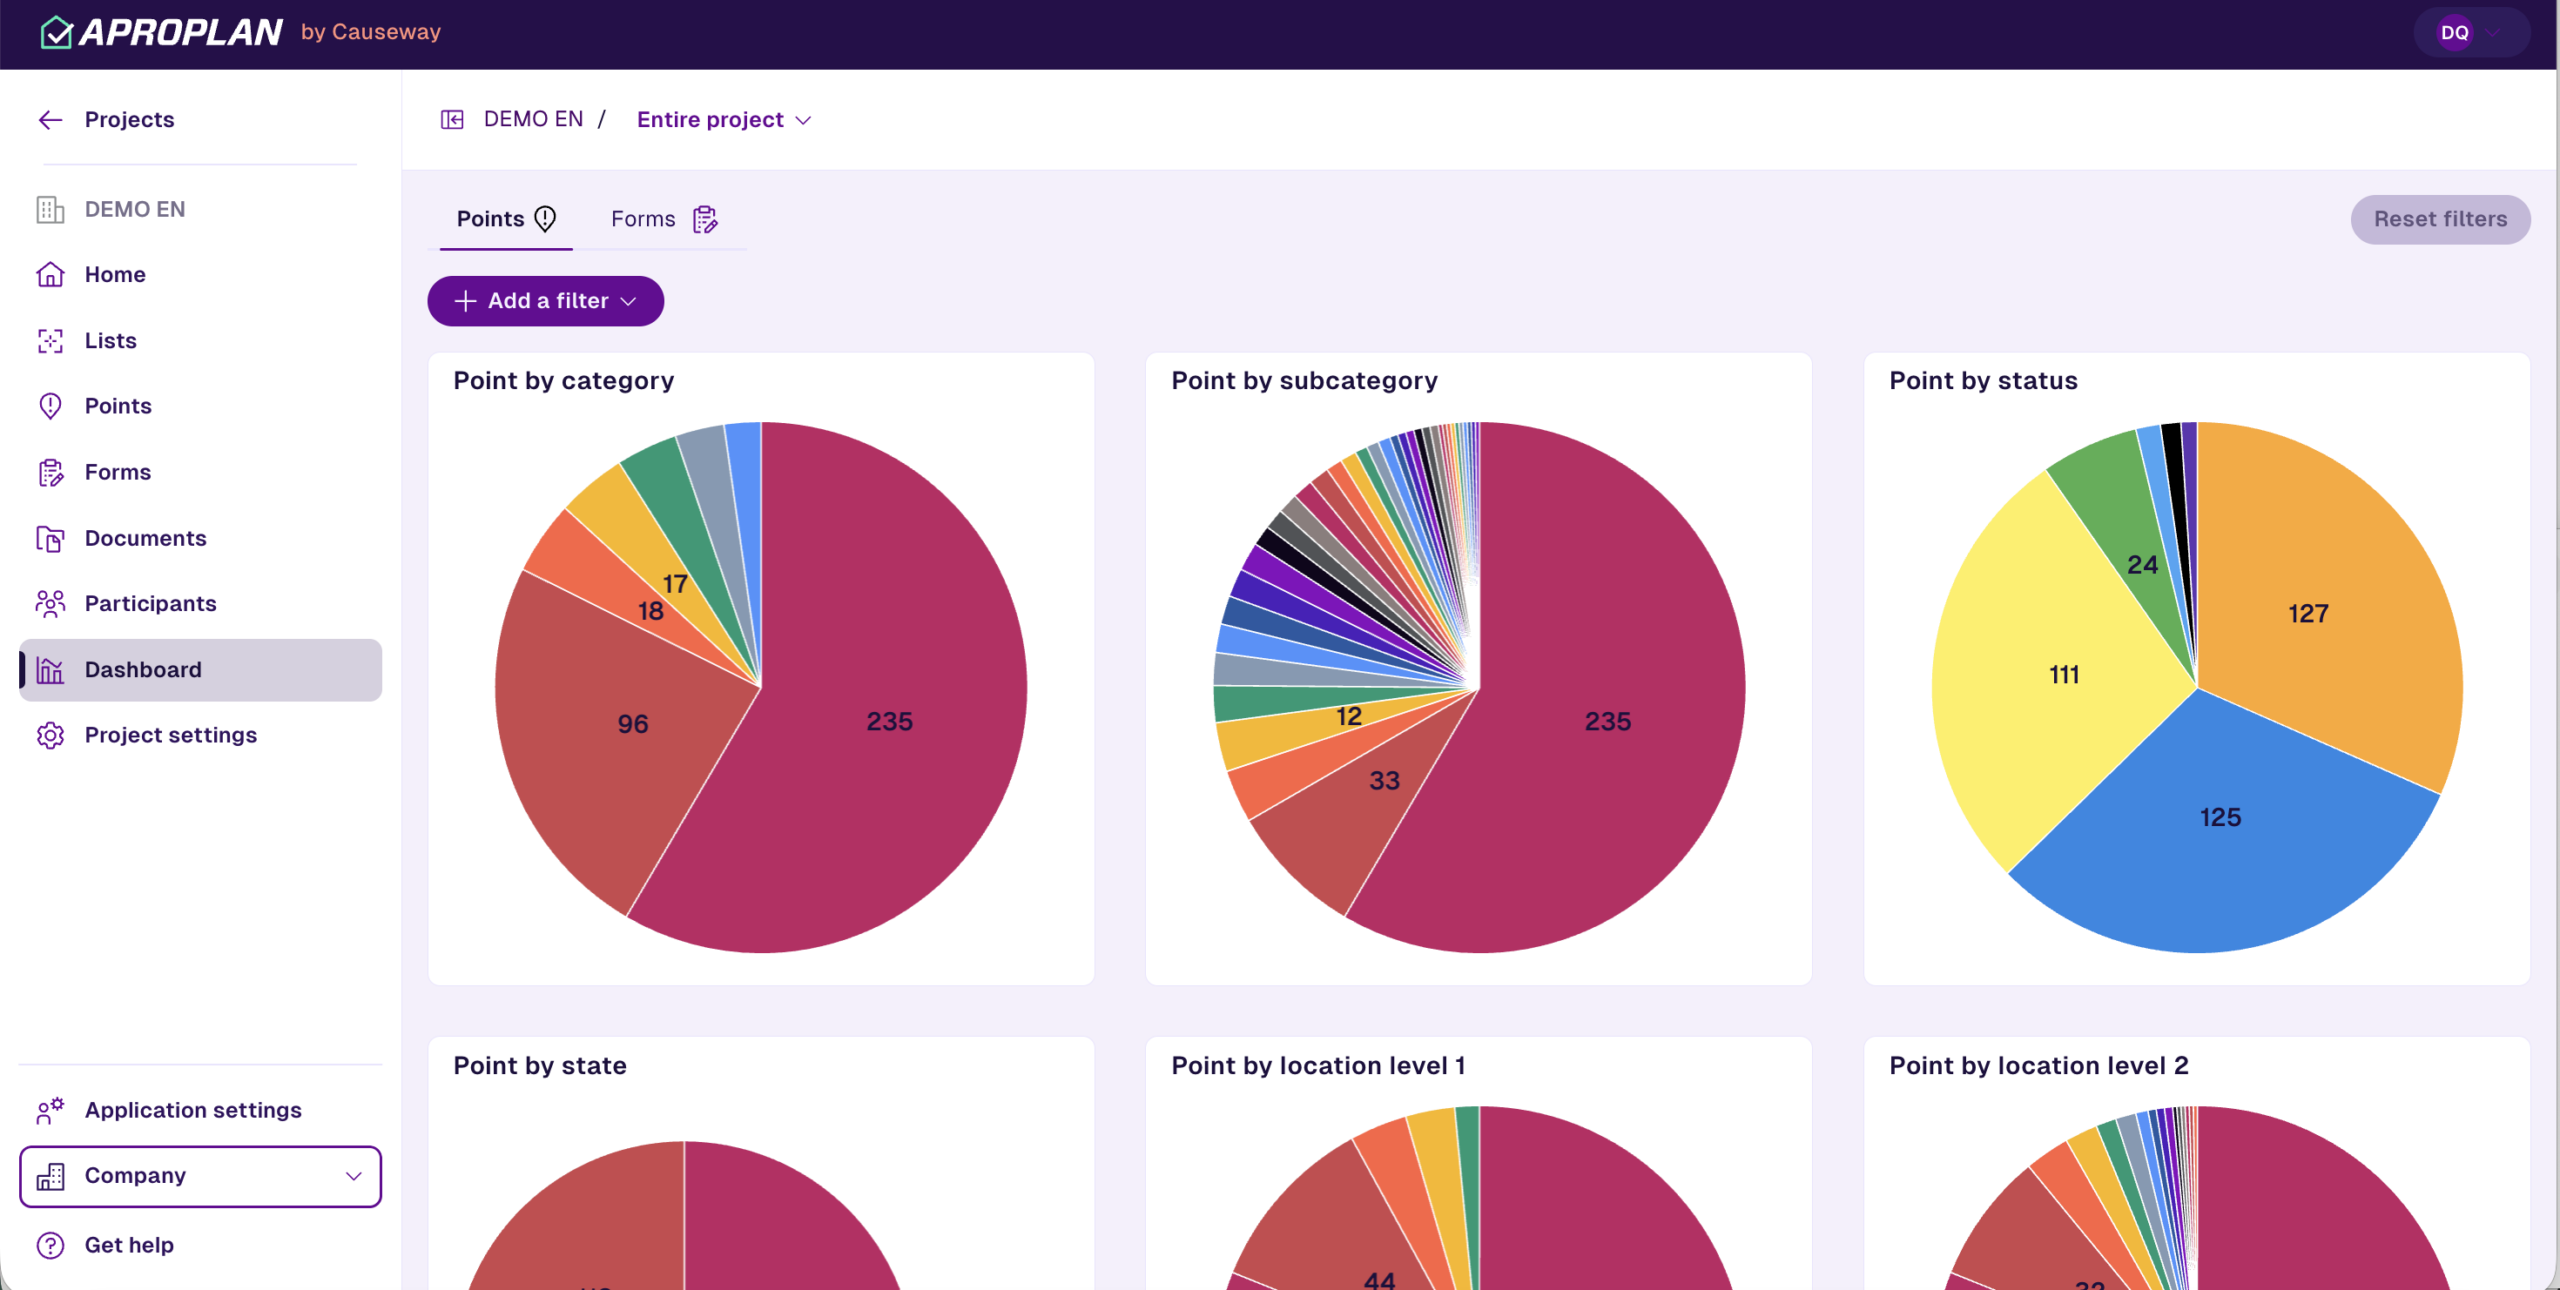
Task: Click the 33 slice in Point by subcategory
Action: tap(1384, 780)
